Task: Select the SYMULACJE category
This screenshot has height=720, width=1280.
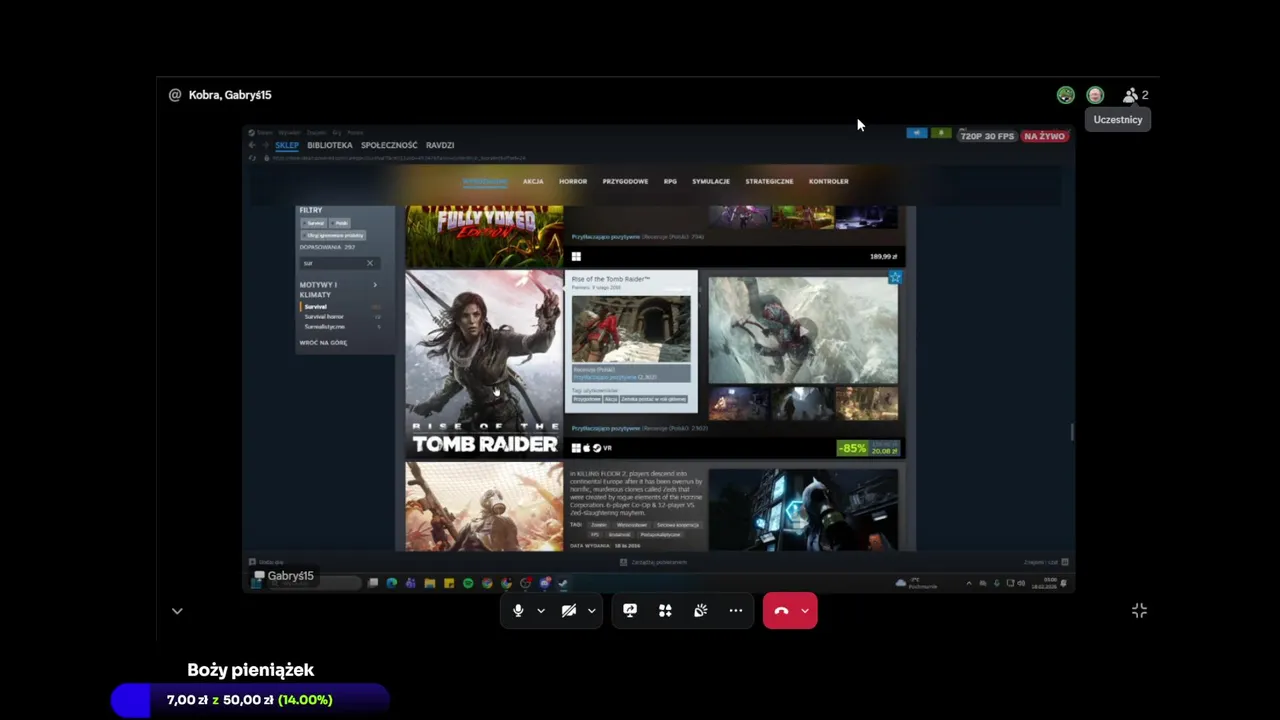Action: pos(711,181)
